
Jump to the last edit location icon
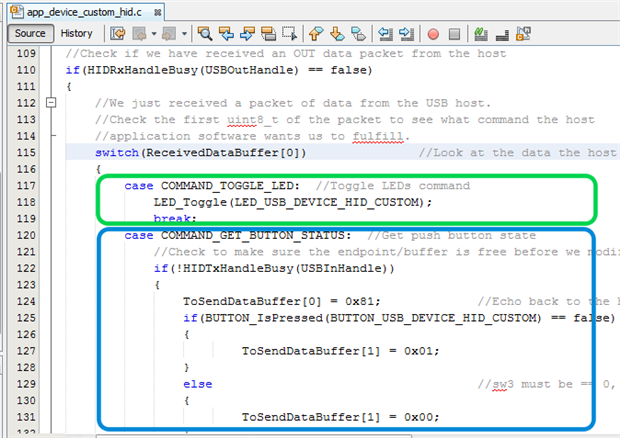118,34
